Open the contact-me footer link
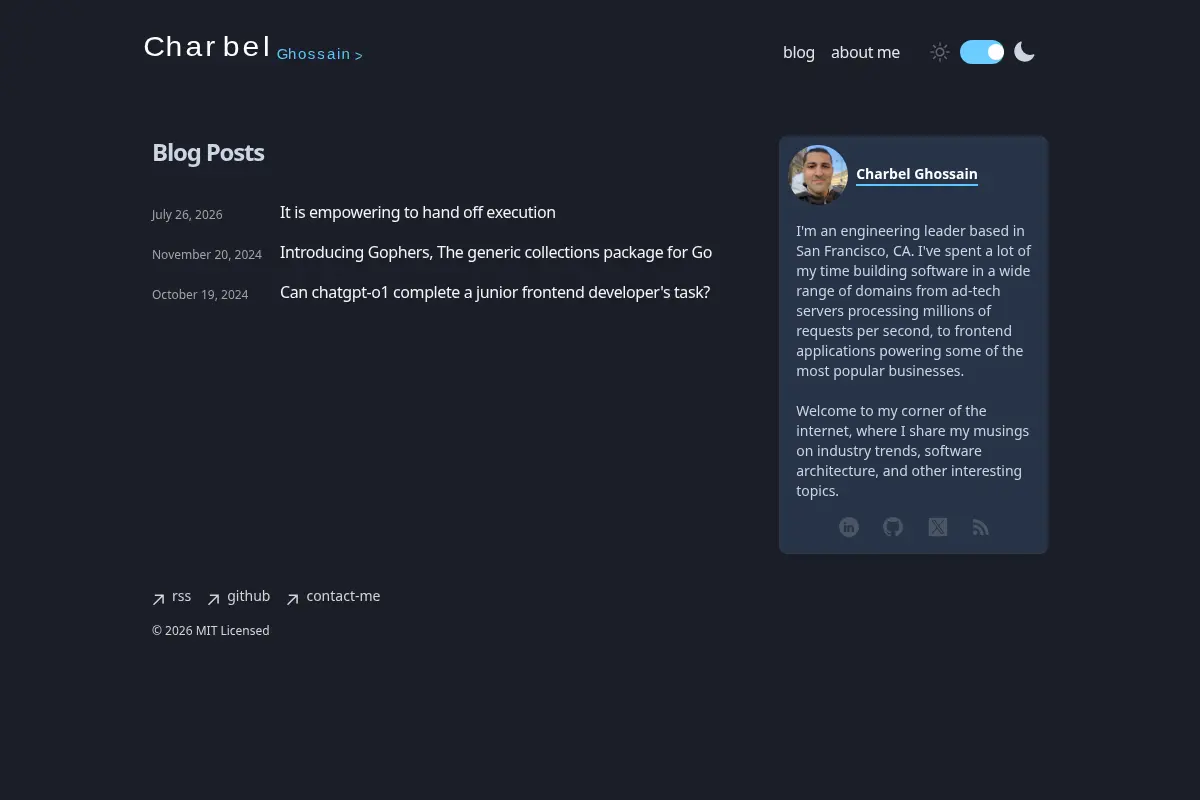The width and height of the screenshot is (1200, 800). click(343, 596)
